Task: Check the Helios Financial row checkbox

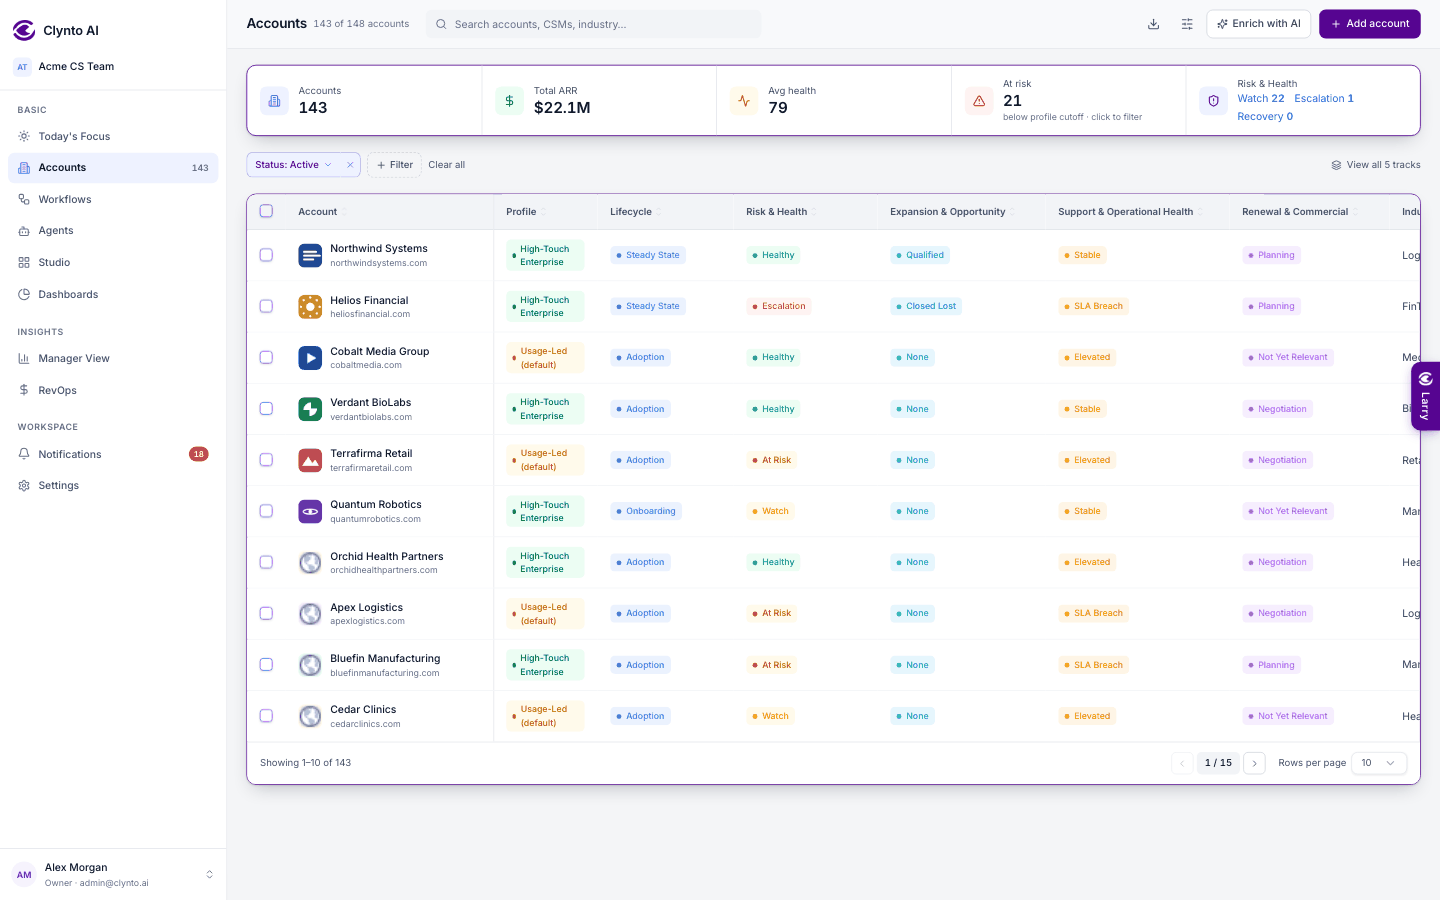Action: coord(266,306)
